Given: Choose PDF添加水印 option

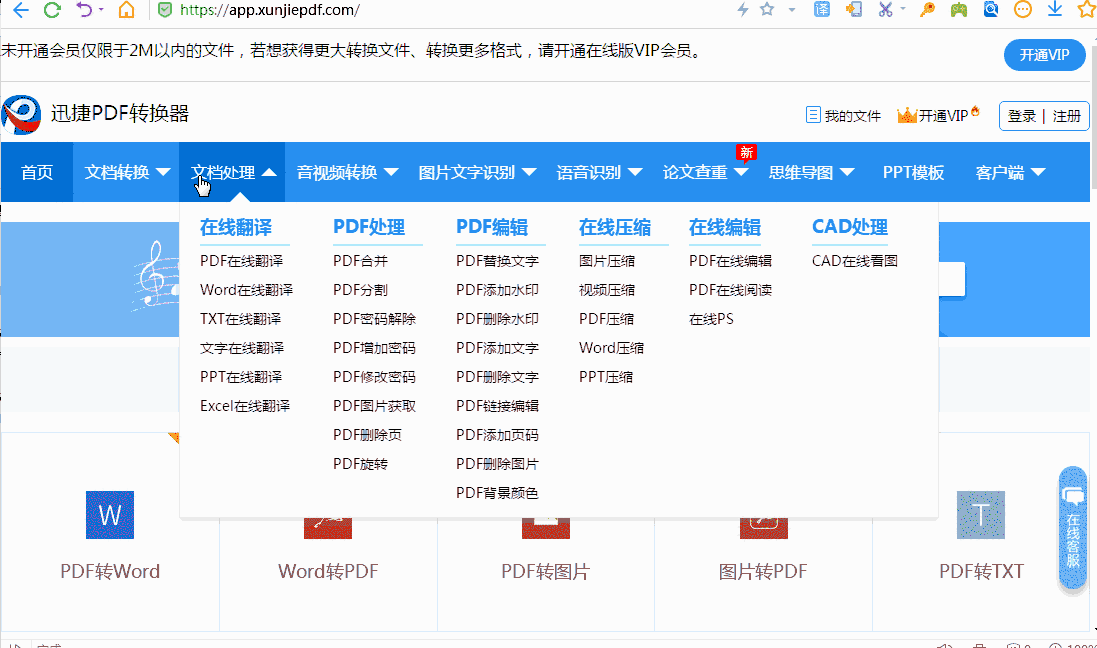Looking at the screenshot, I should tap(497, 290).
